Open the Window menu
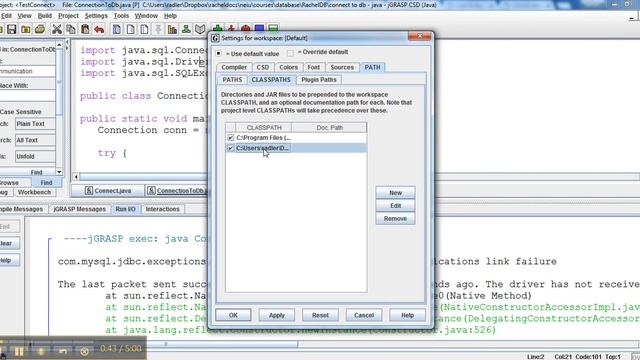The image size is (640, 360). tap(146, 16)
